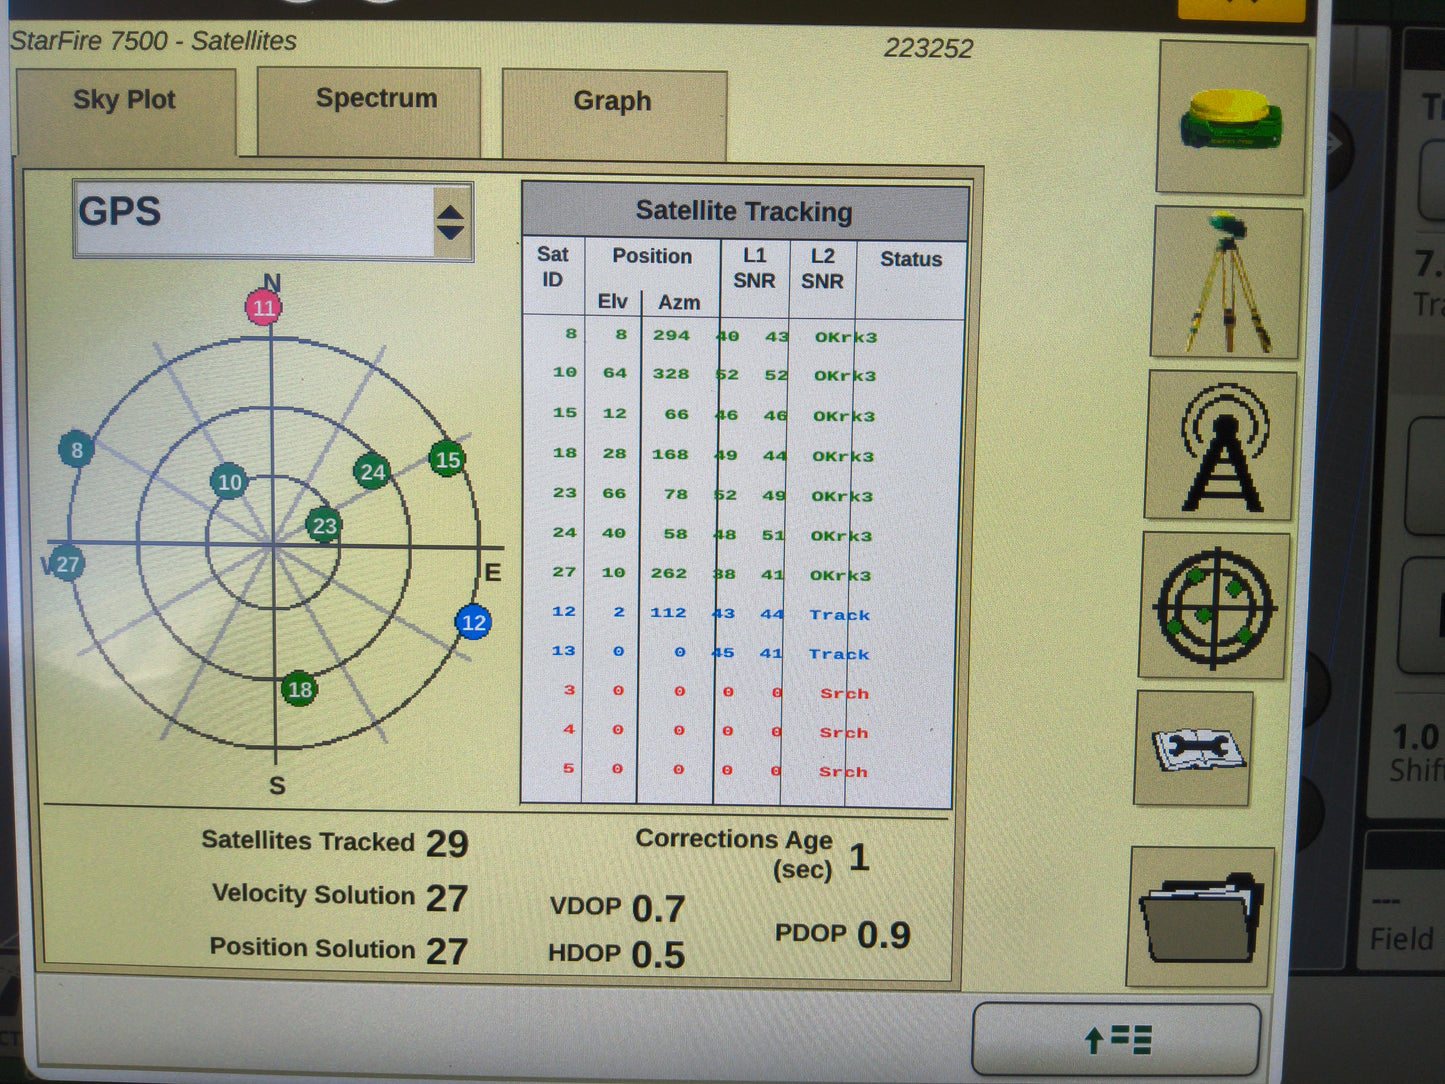Click azimuth value 168 for satellite 18
The image size is (1445, 1084).
point(670,455)
